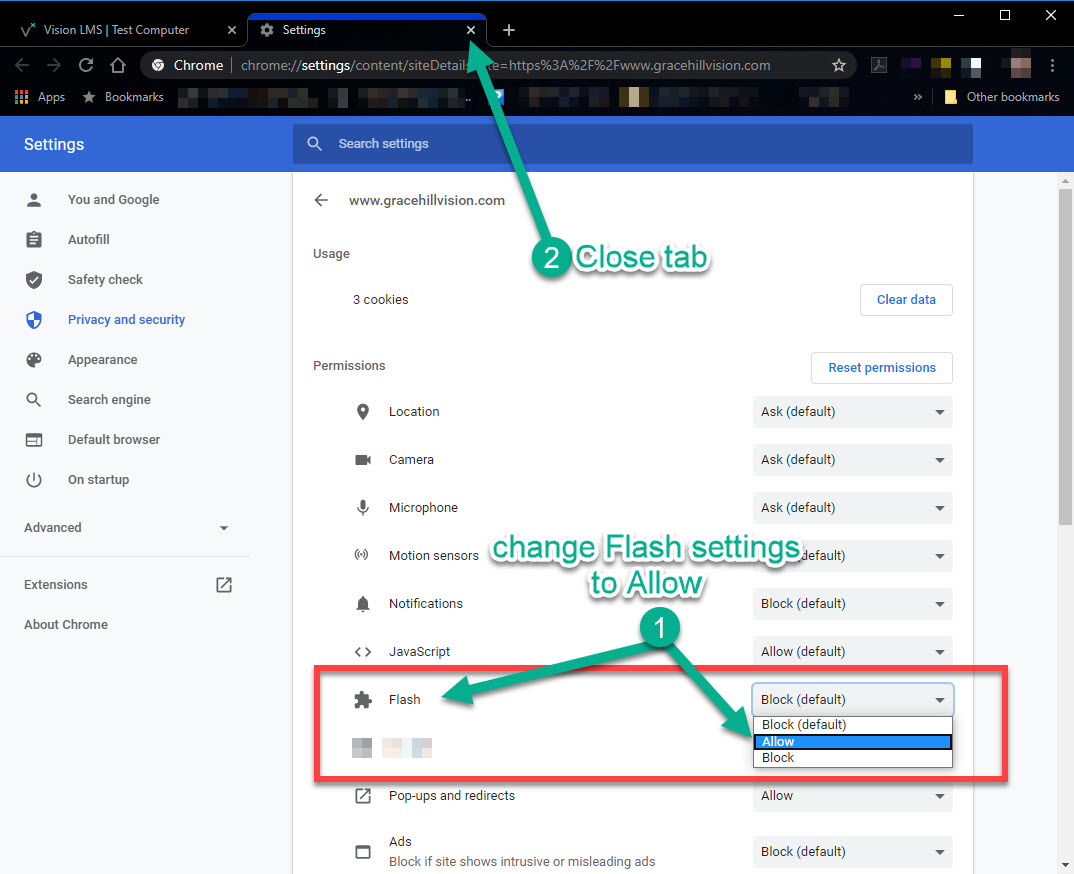The height and width of the screenshot is (874, 1074).
Task: Click the Autofill clipboard icon
Action: coord(34,240)
